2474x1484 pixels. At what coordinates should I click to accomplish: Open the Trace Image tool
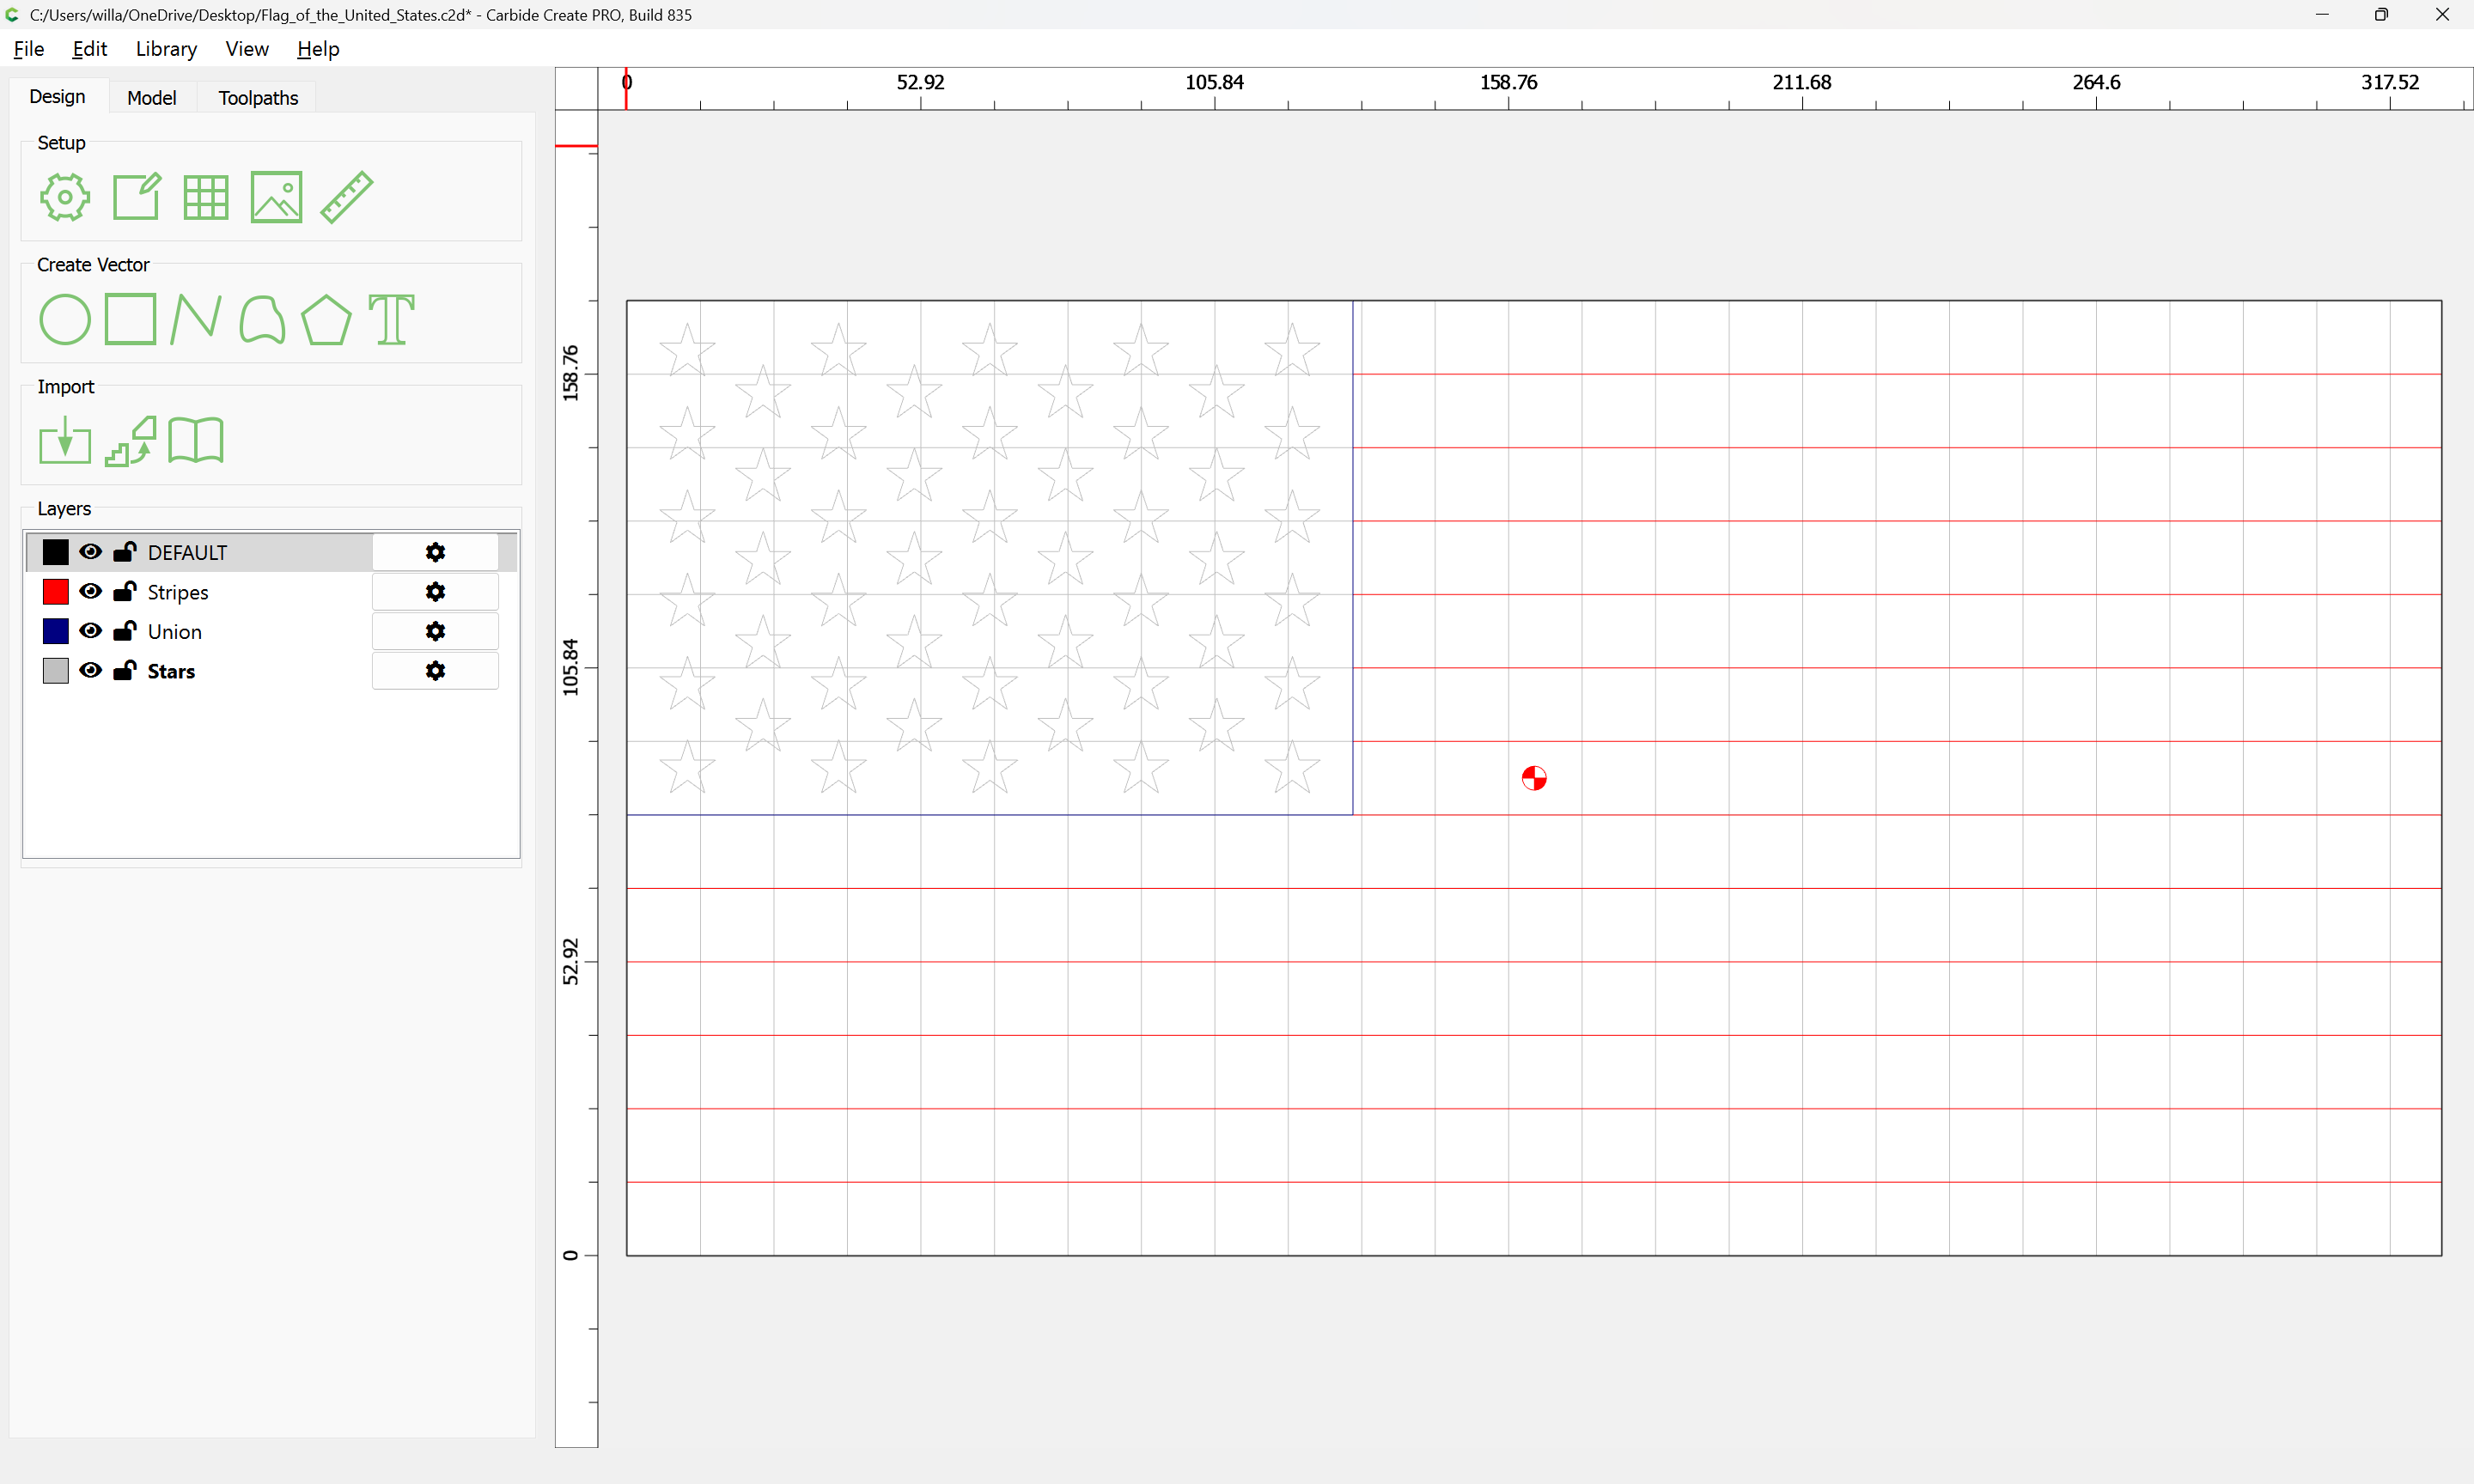coord(131,441)
